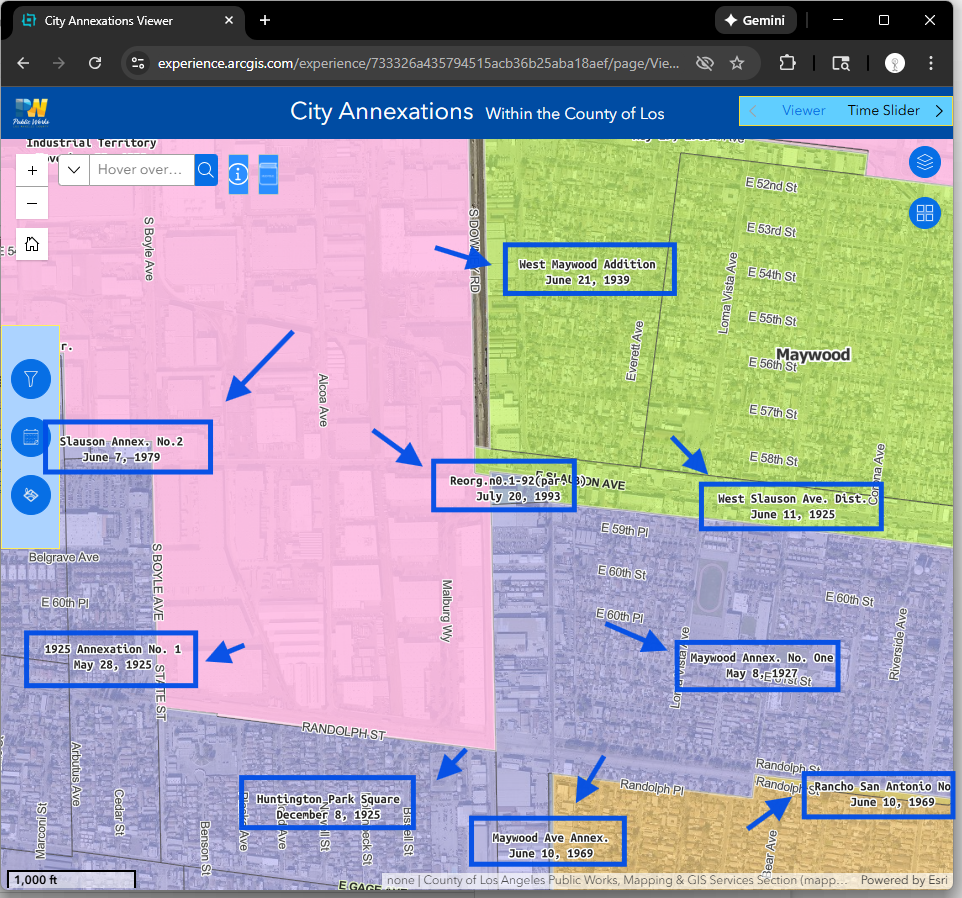Image resolution: width=962 pixels, height=898 pixels.
Task: Open Chrome three-dot menu
Action: point(931,63)
